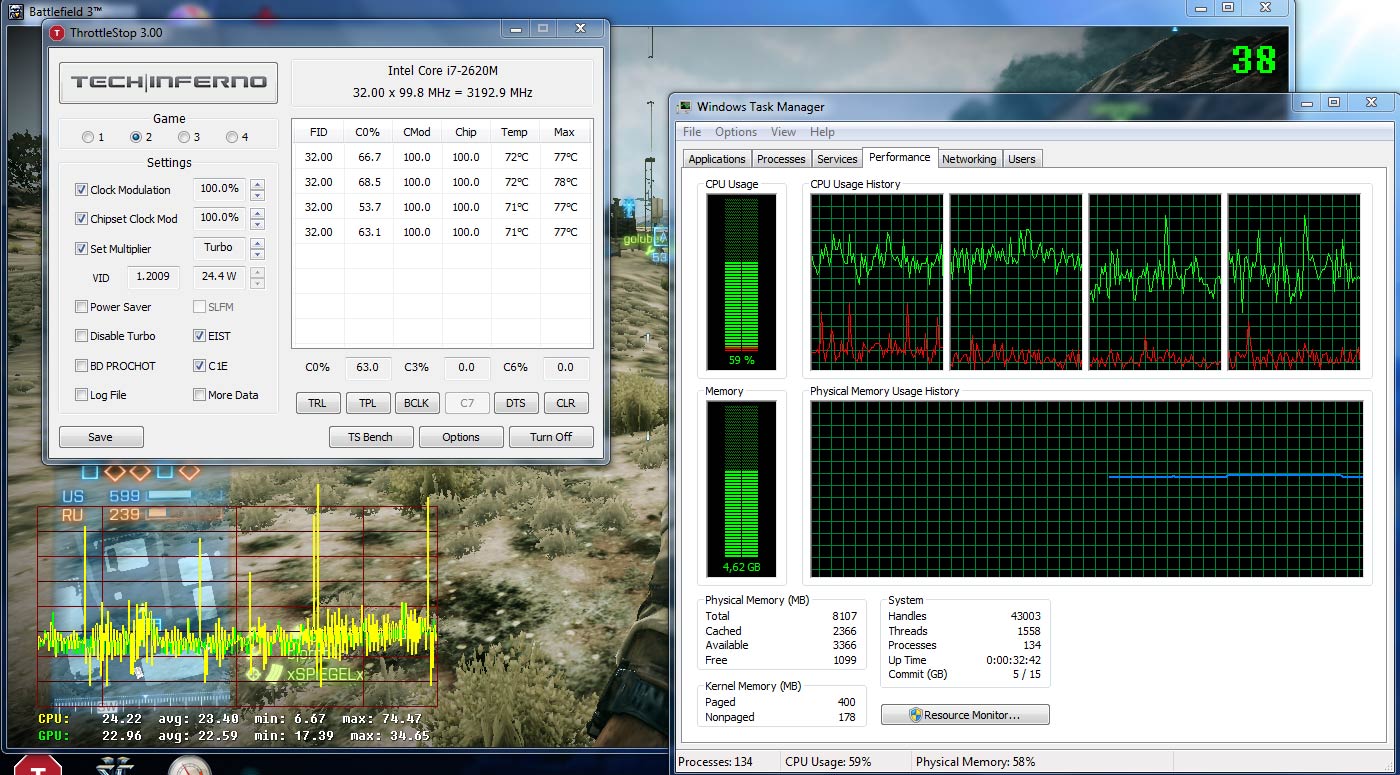This screenshot has height=775, width=1400.
Task: Open the Resource Monitor
Action: click(x=965, y=715)
